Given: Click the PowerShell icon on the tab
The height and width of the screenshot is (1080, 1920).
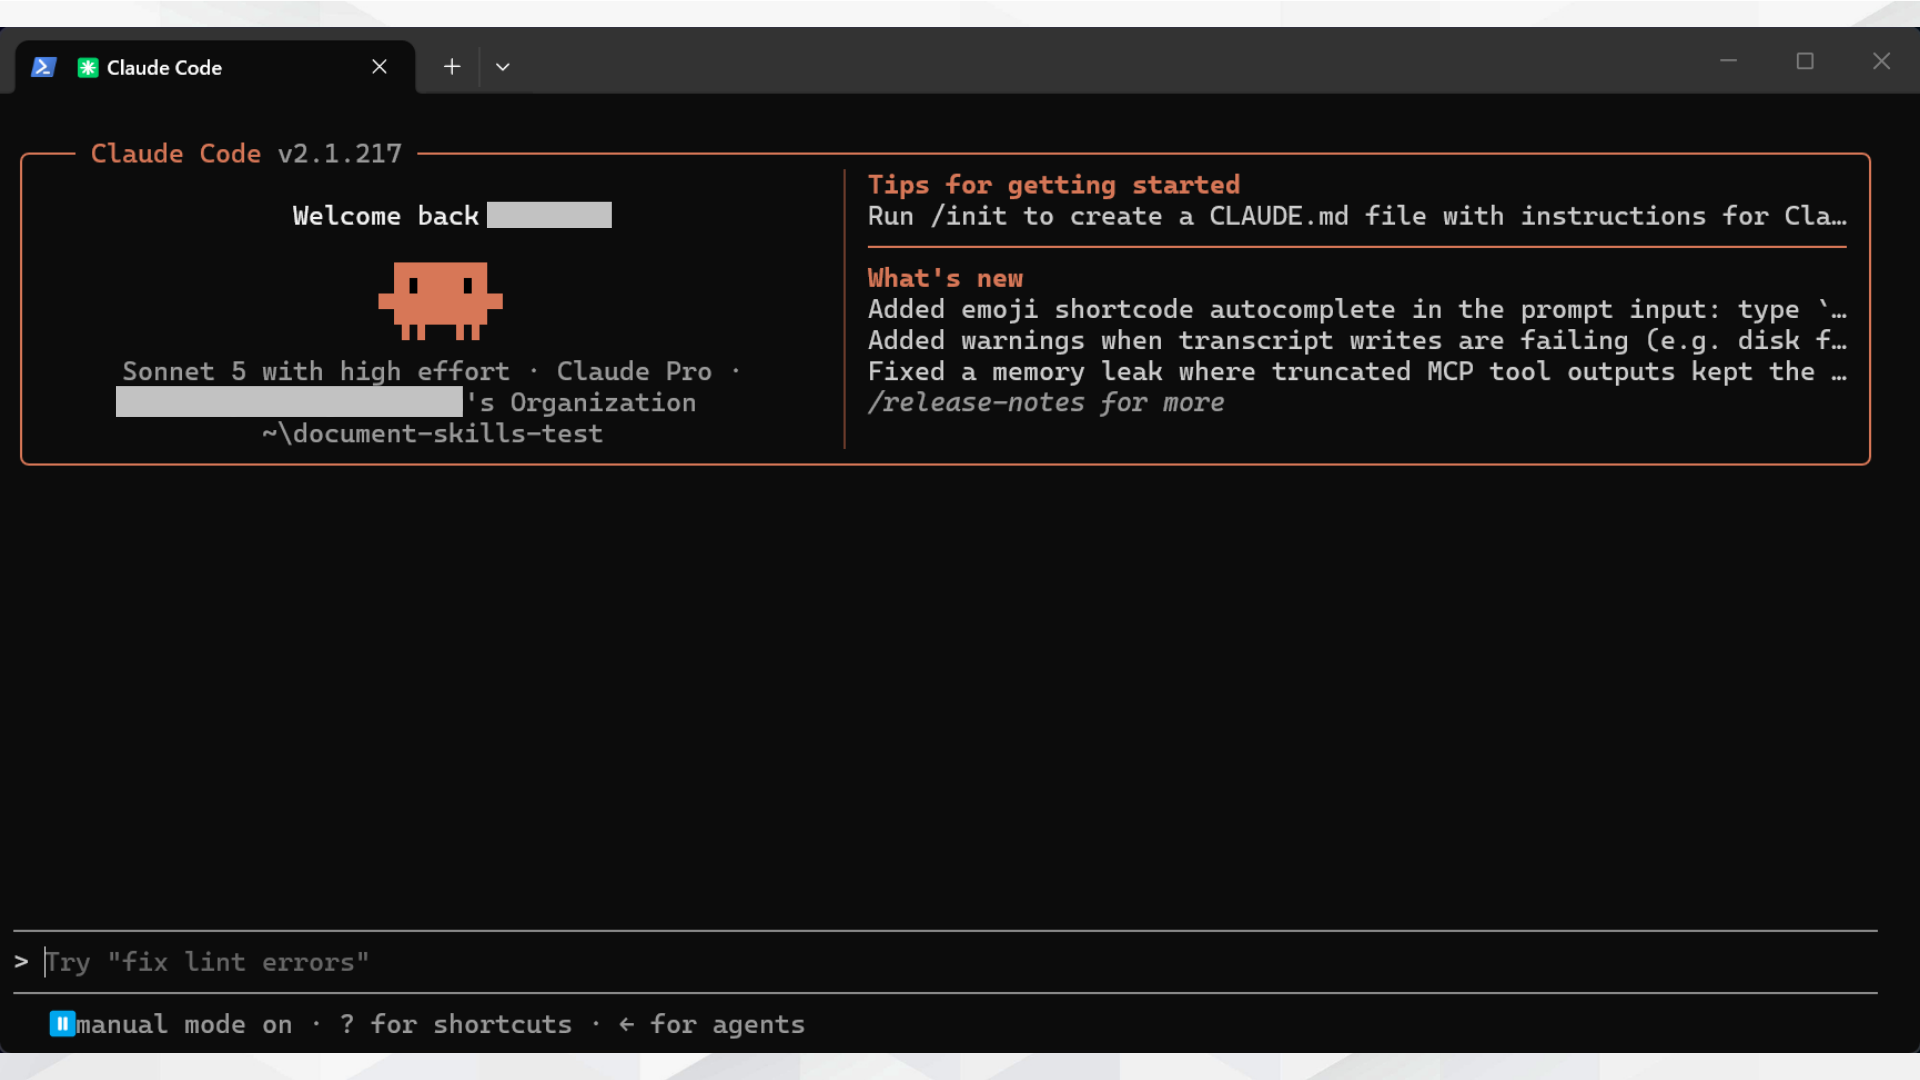Looking at the screenshot, I should click(43, 67).
